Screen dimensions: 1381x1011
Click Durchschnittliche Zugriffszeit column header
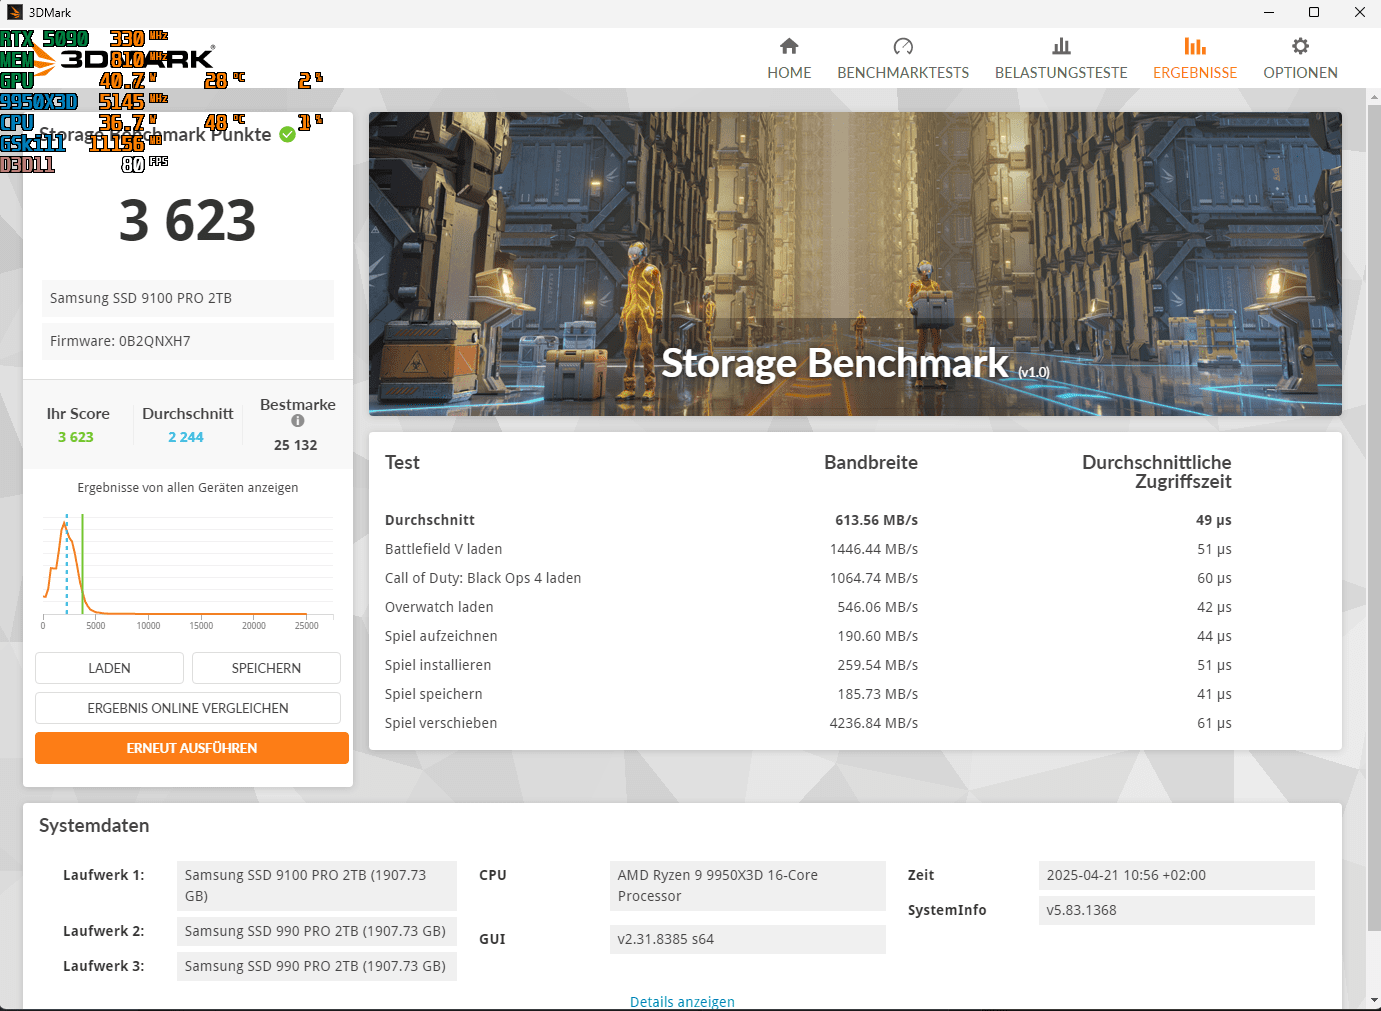click(x=1157, y=472)
